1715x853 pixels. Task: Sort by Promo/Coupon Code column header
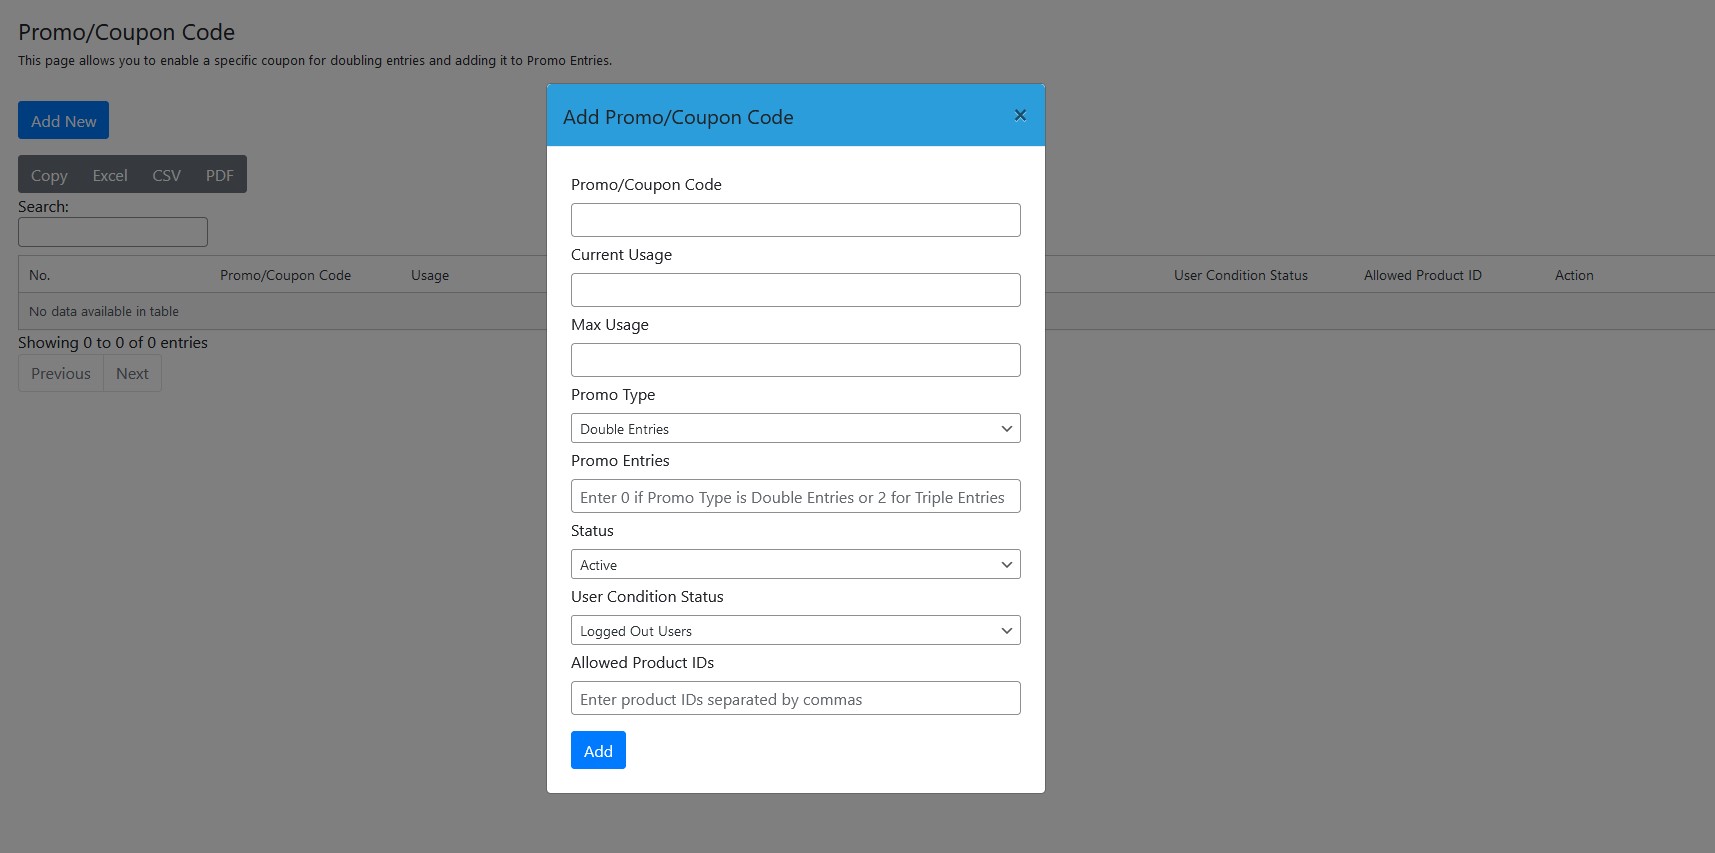coord(285,275)
